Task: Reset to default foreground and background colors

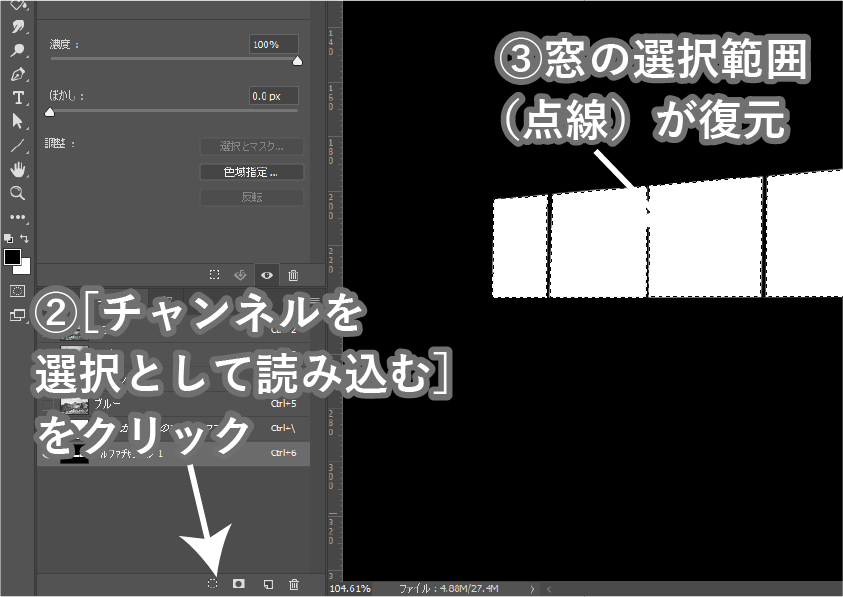Action: (9, 238)
